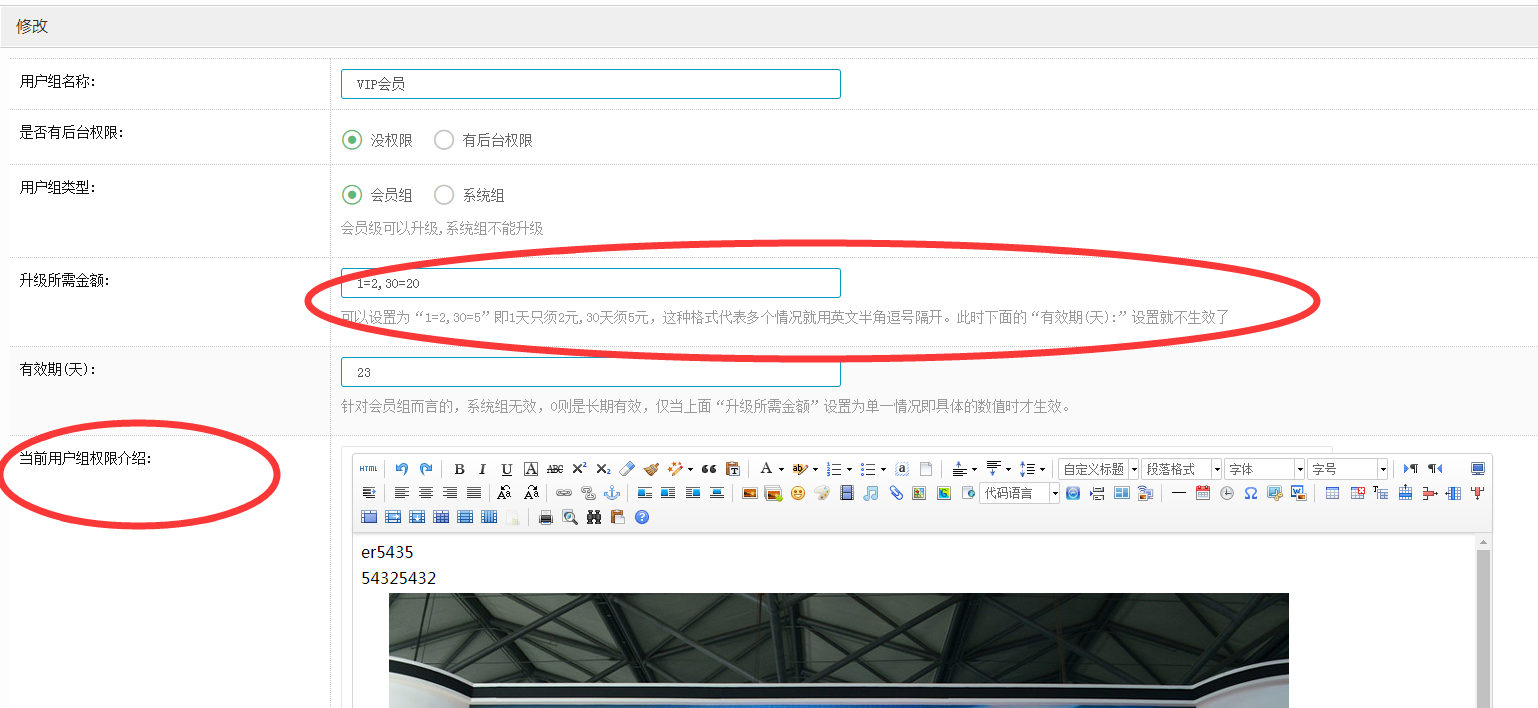Select the 没权限 radio button
The width and height of the screenshot is (1538, 708).
point(352,140)
